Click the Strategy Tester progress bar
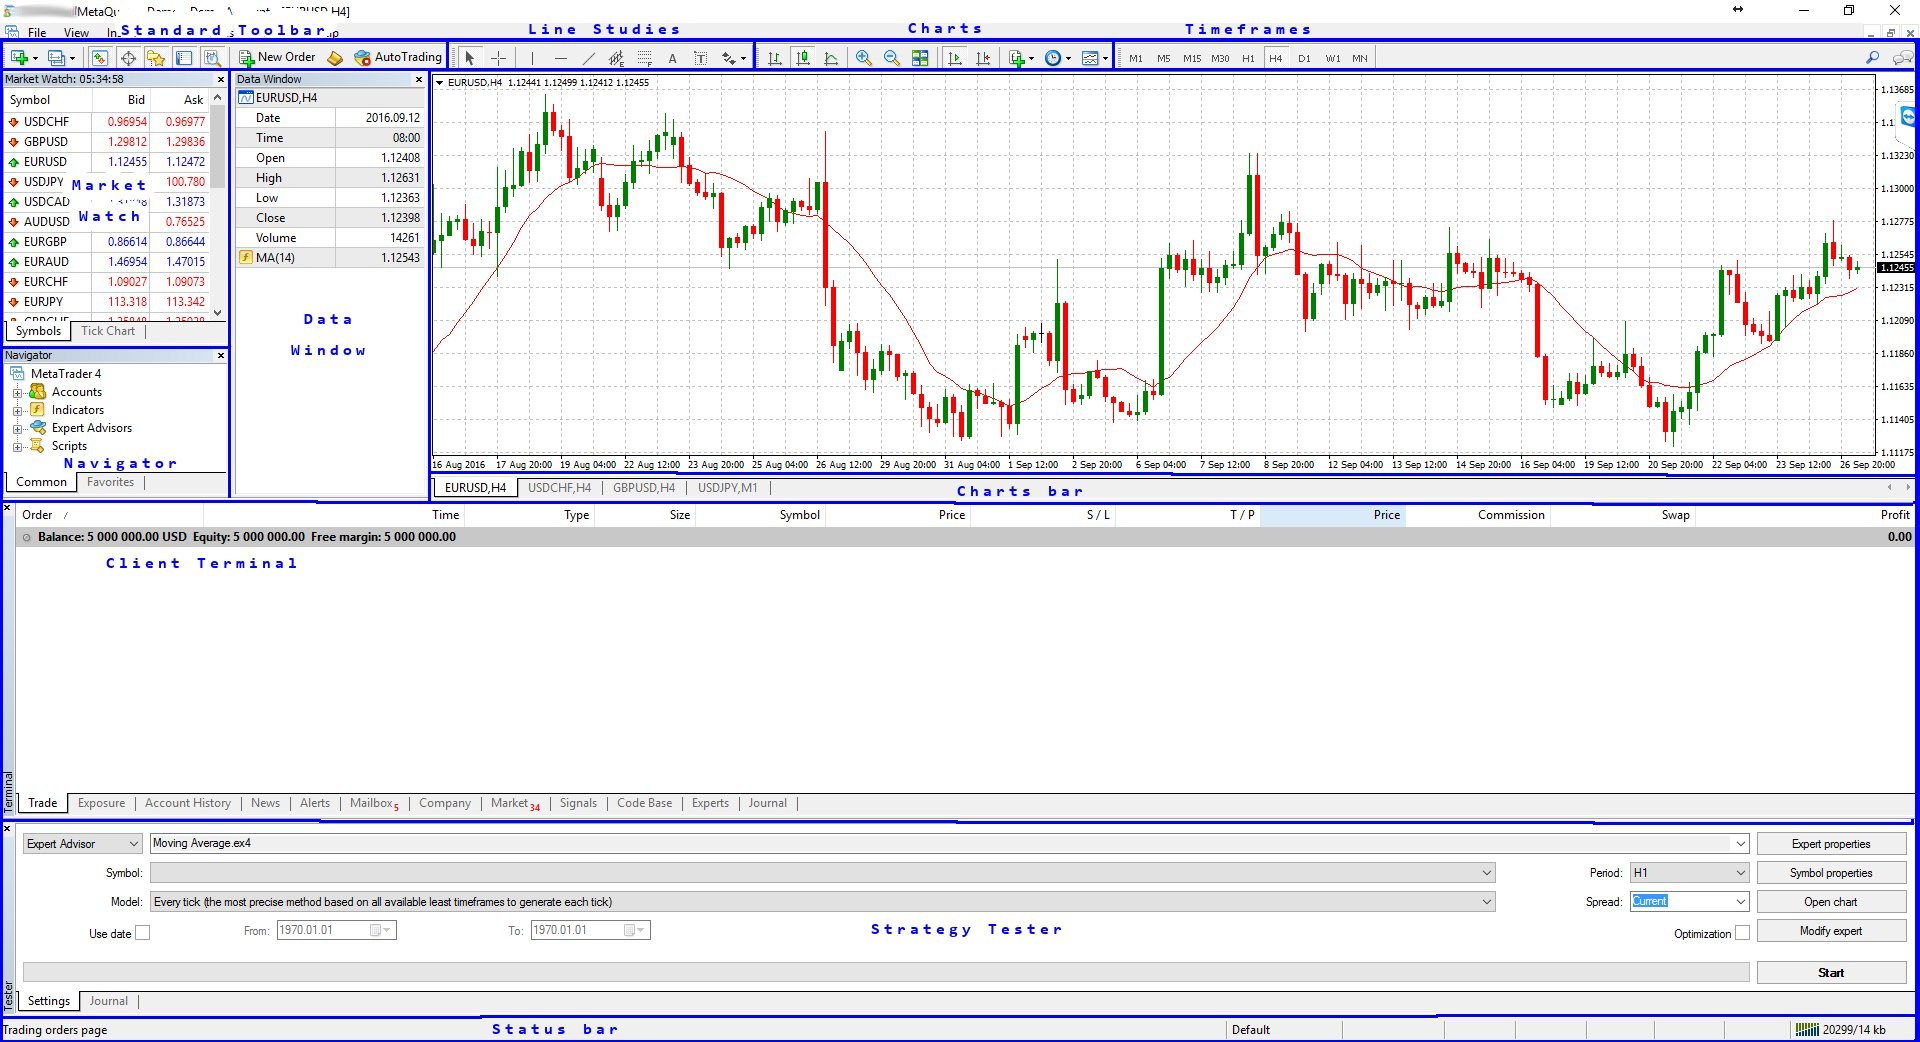This screenshot has height=1042, width=1920. point(886,972)
